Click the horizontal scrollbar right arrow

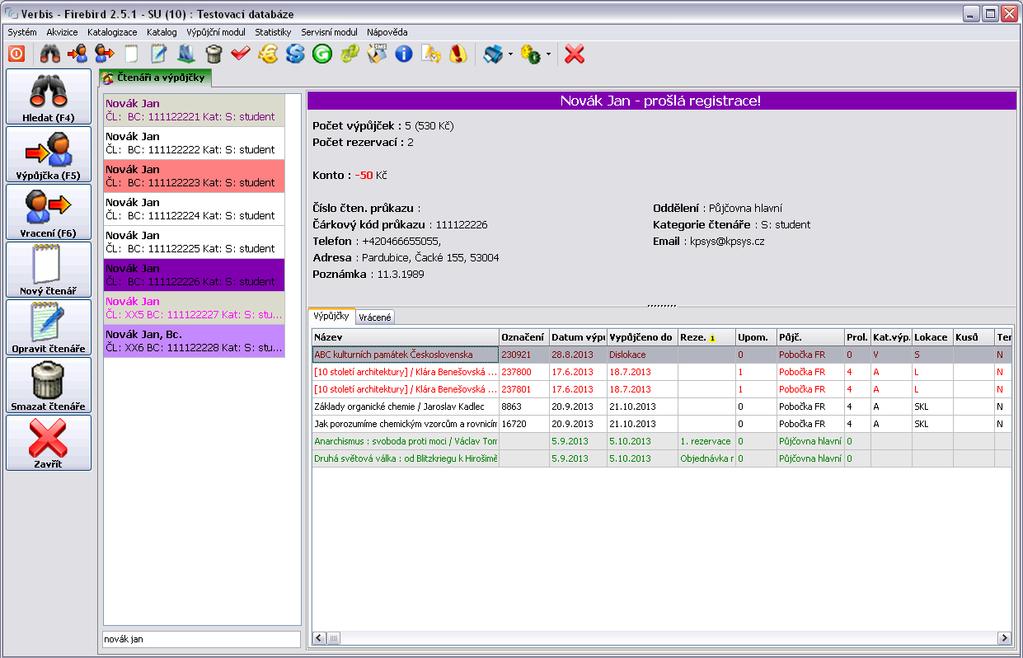click(x=1005, y=638)
